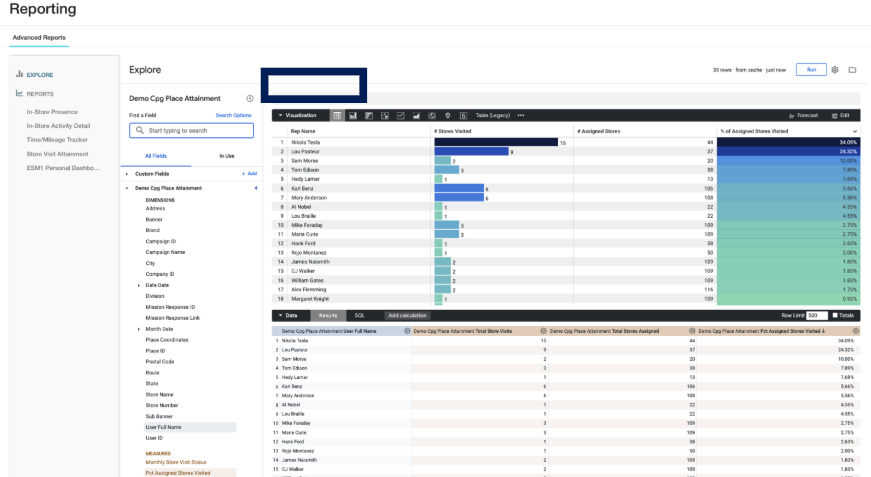The image size is (871, 477).
Task: Select the Single Value visualization icon
Action: click(x=463, y=116)
